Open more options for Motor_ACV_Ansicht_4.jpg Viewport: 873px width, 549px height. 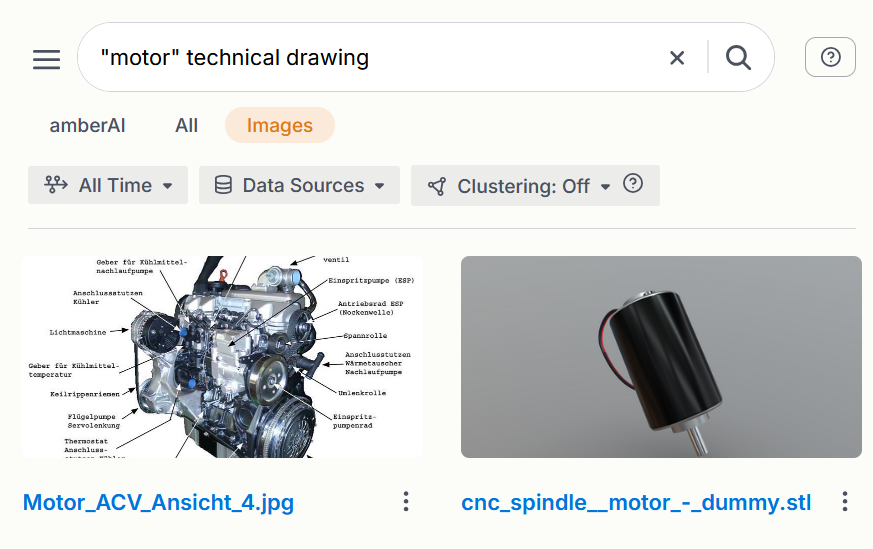tap(405, 501)
